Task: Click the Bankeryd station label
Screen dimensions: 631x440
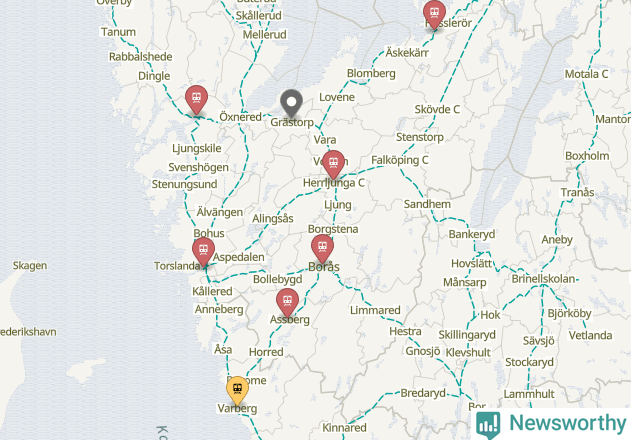Action: (472, 234)
